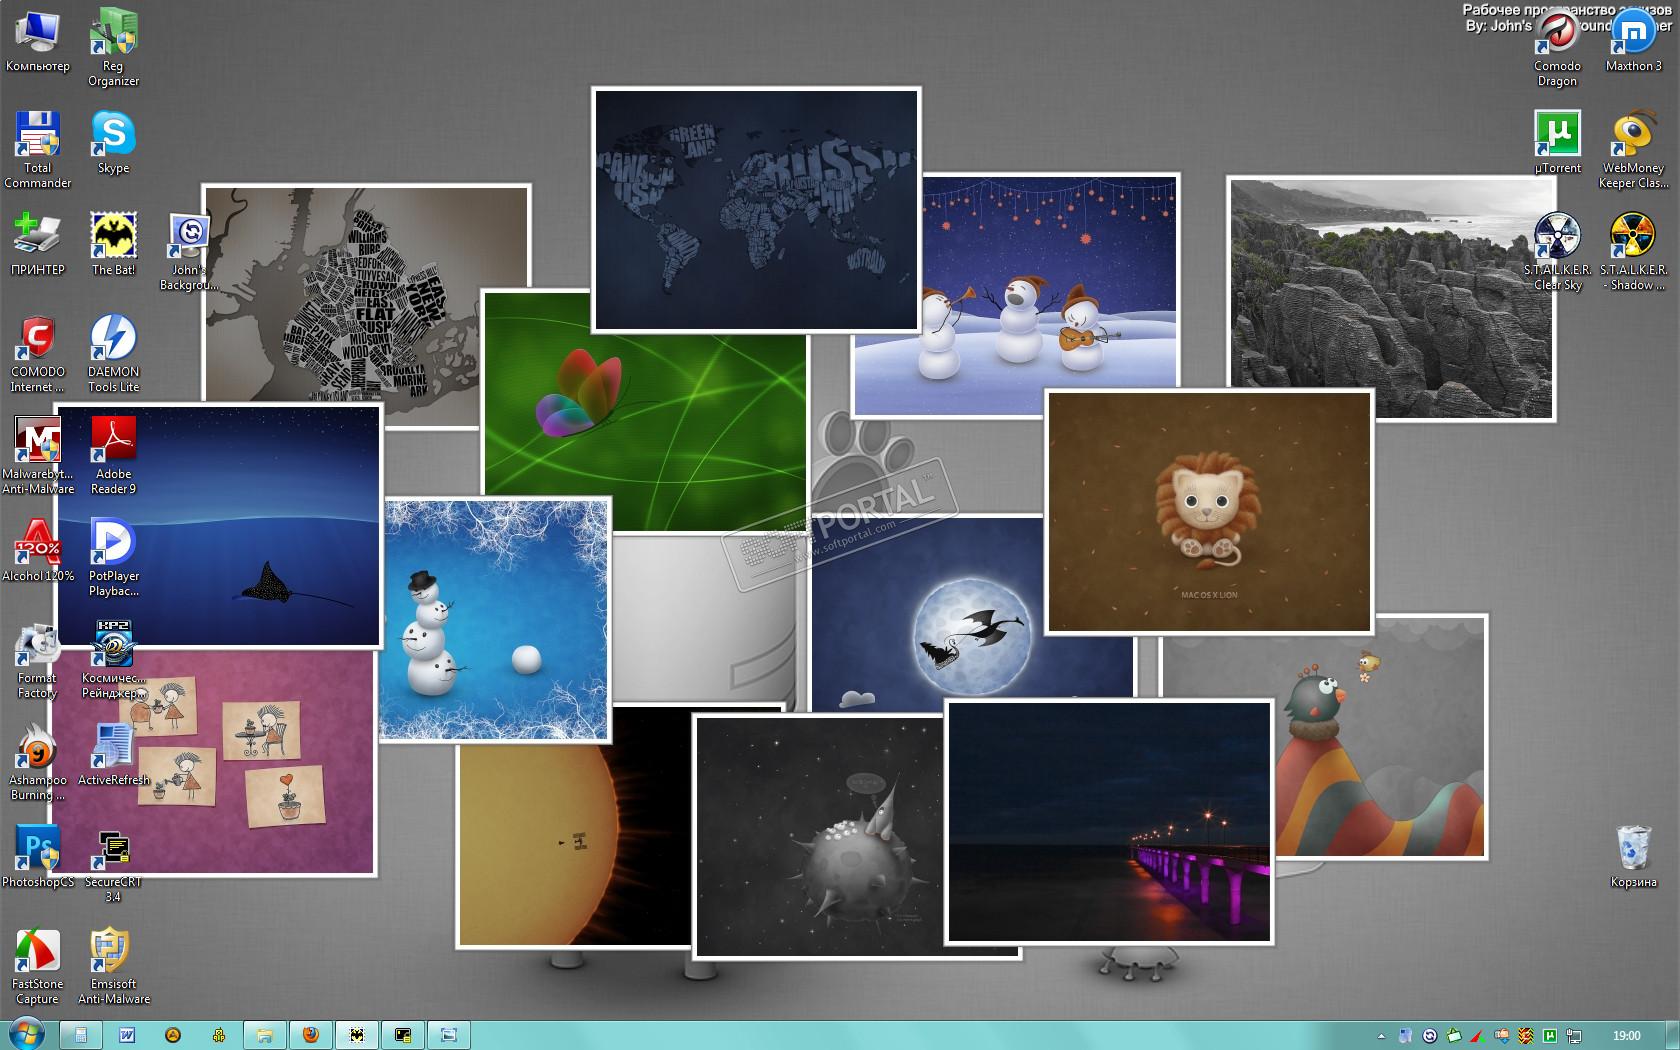
Task: Open Total Commander desktop icon
Action: (x=38, y=150)
